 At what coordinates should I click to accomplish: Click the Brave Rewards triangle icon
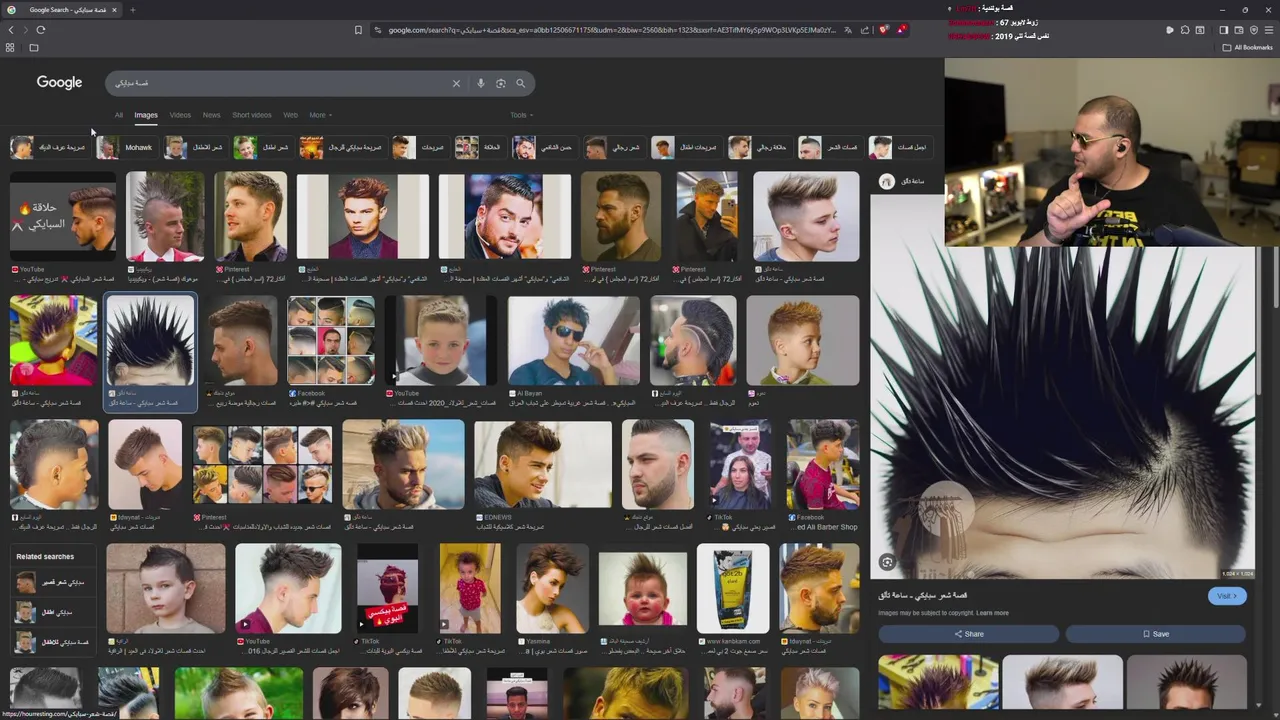click(x=901, y=30)
